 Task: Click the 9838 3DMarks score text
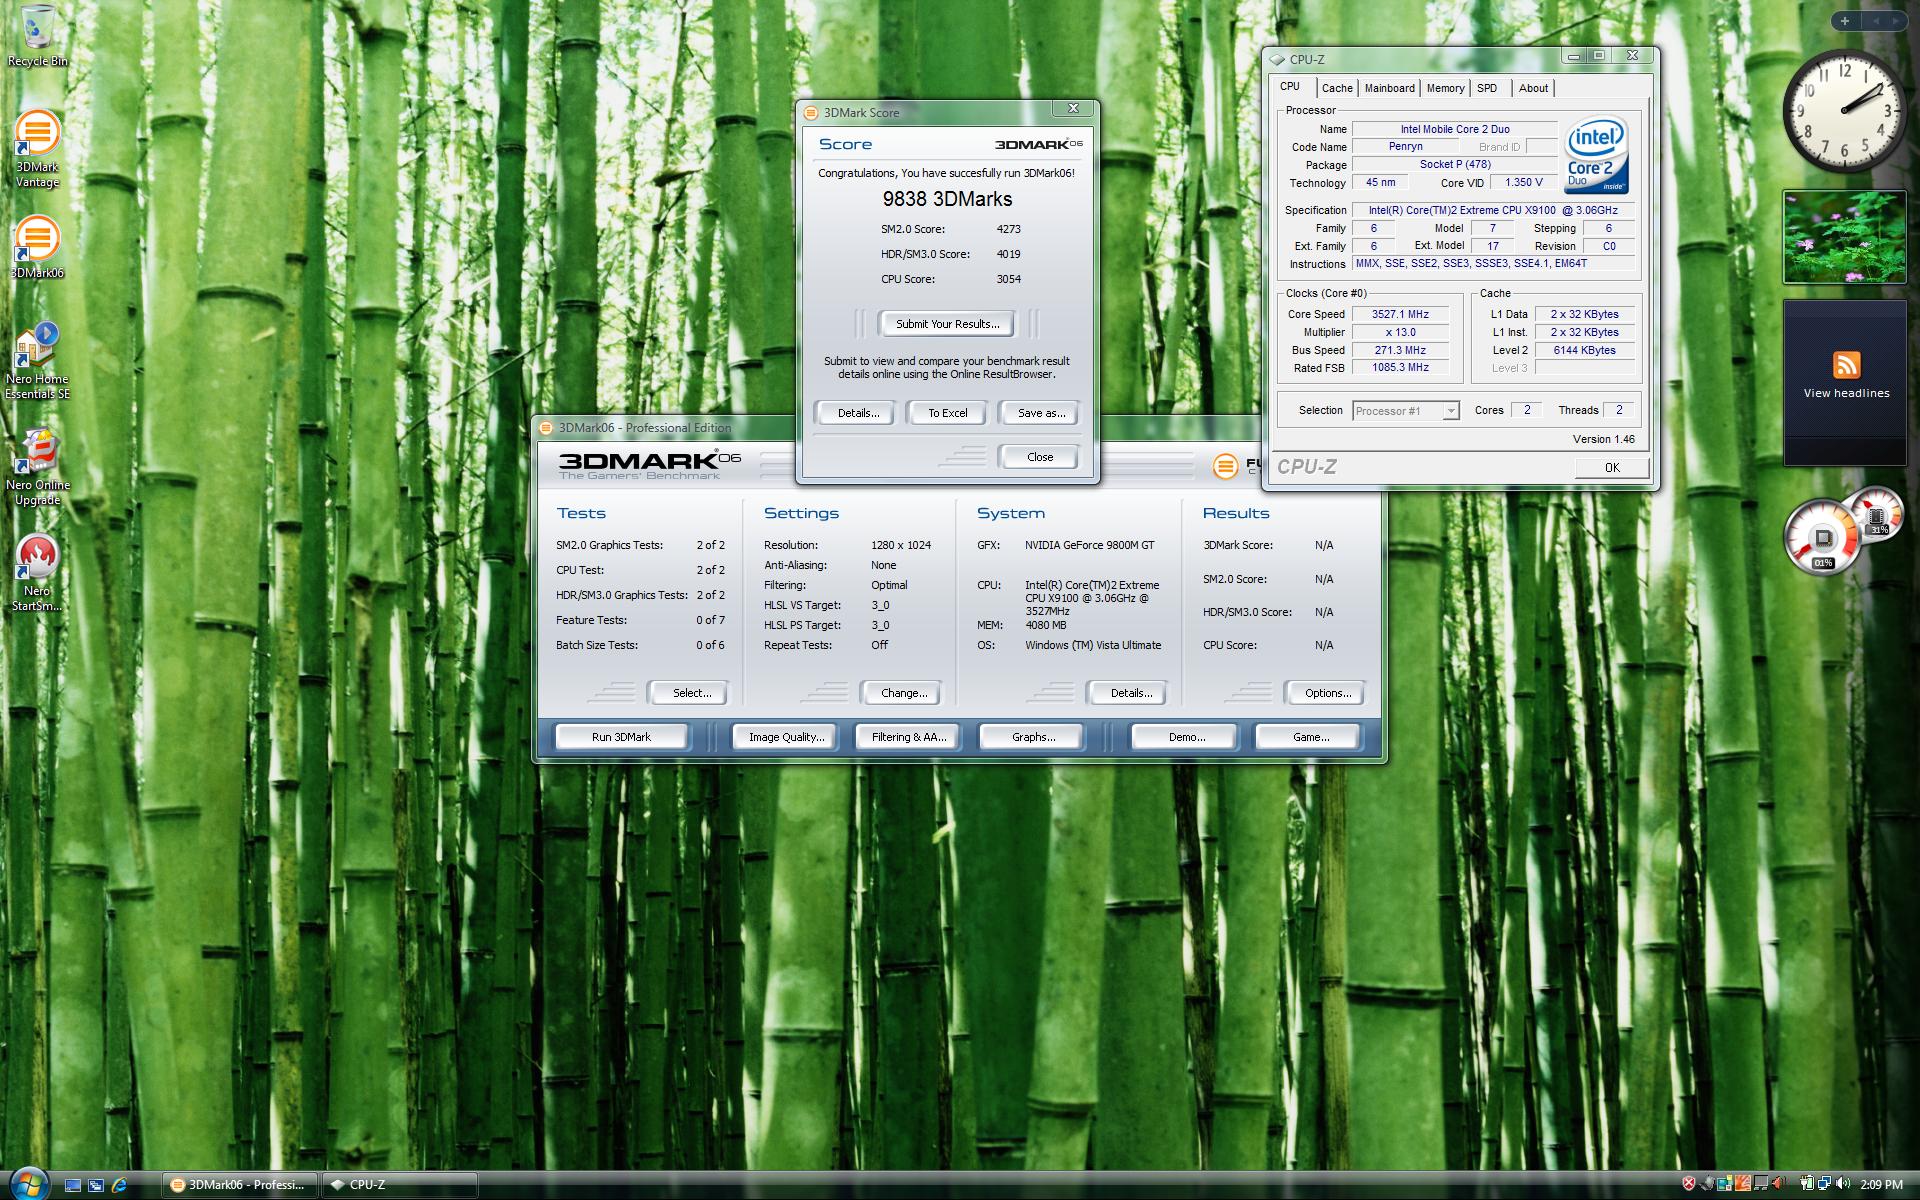click(947, 199)
